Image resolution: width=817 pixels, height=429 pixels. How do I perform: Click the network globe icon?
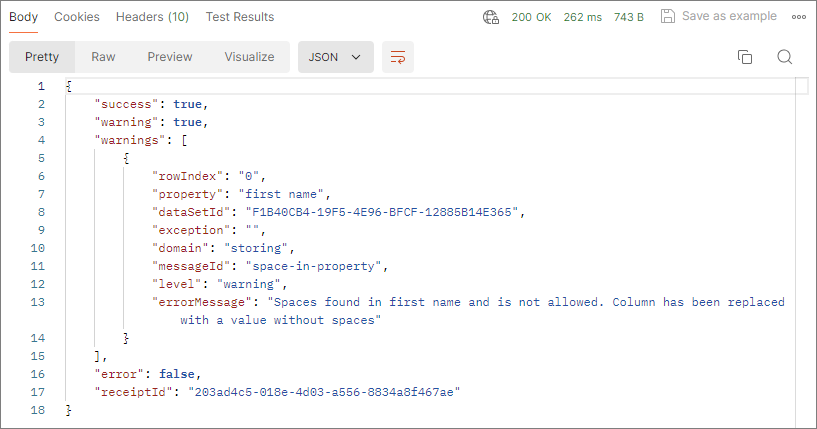(x=491, y=17)
